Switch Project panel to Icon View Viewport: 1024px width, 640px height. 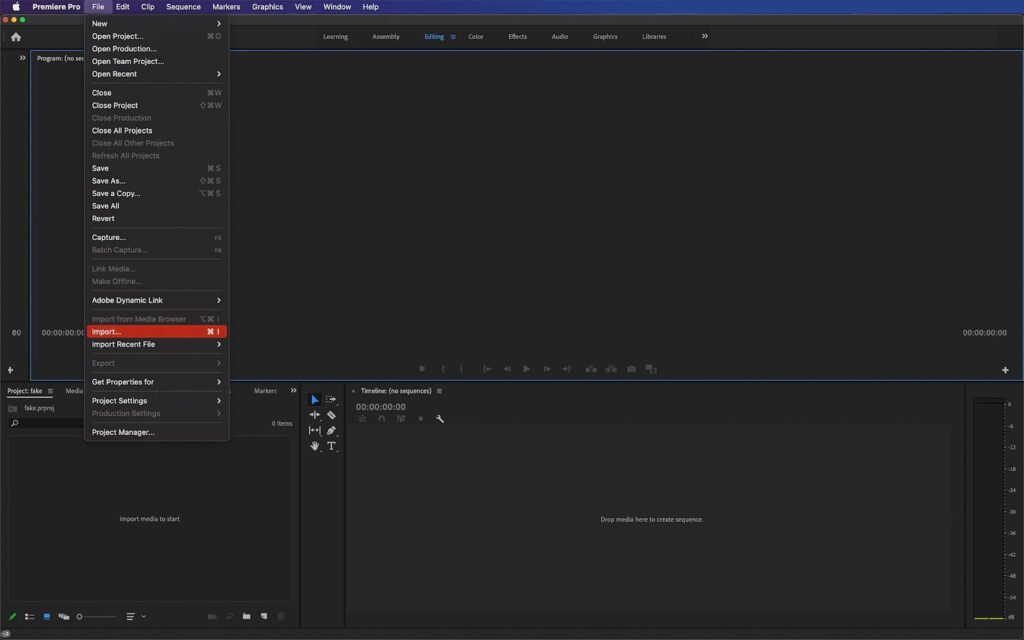click(x=46, y=616)
